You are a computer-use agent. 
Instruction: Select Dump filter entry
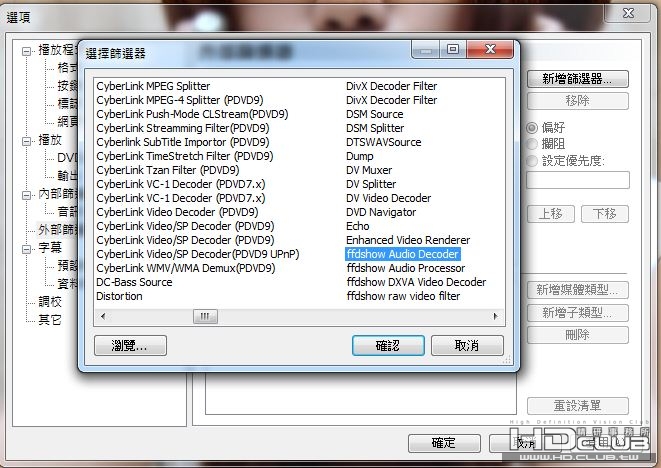click(360, 156)
